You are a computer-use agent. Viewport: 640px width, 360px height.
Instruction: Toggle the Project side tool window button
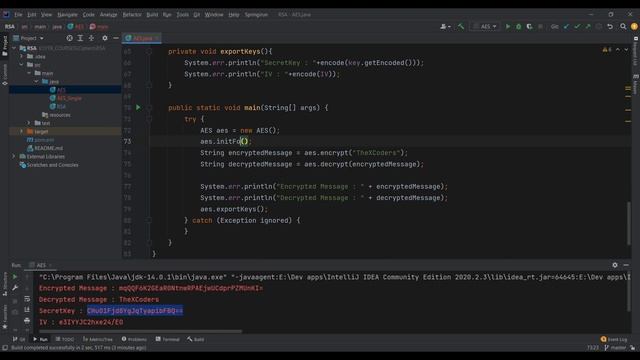pyautogui.click(x=4, y=46)
